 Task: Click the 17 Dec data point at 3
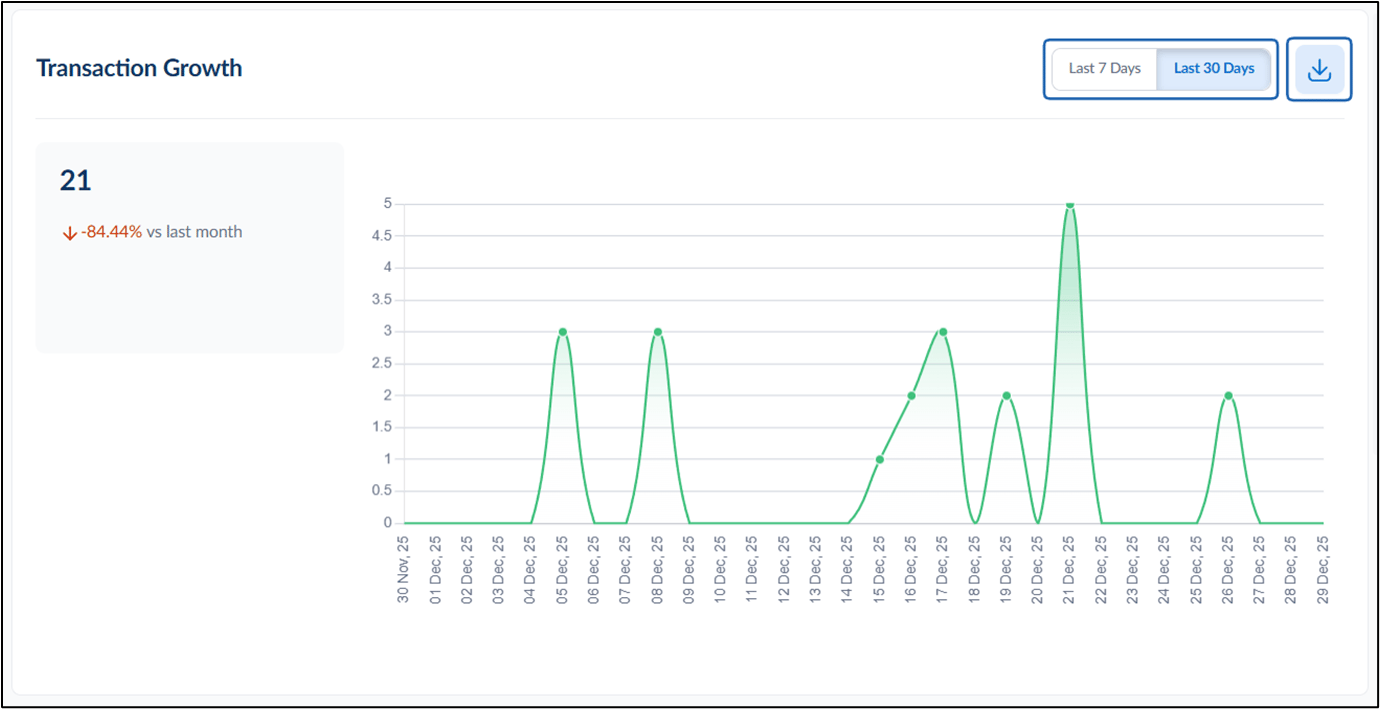[x=943, y=332]
